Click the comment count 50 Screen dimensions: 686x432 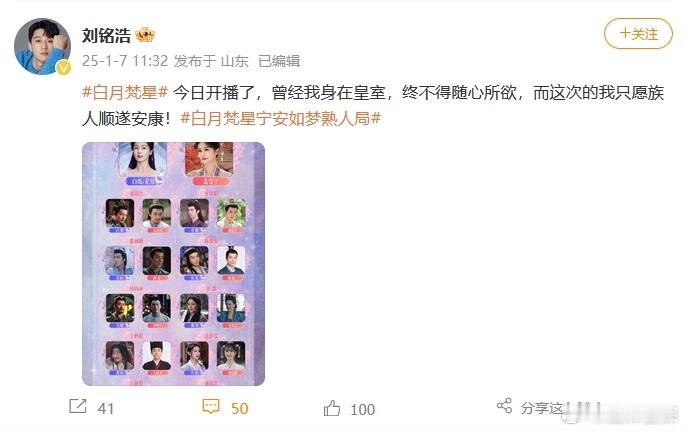coord(239,409)
